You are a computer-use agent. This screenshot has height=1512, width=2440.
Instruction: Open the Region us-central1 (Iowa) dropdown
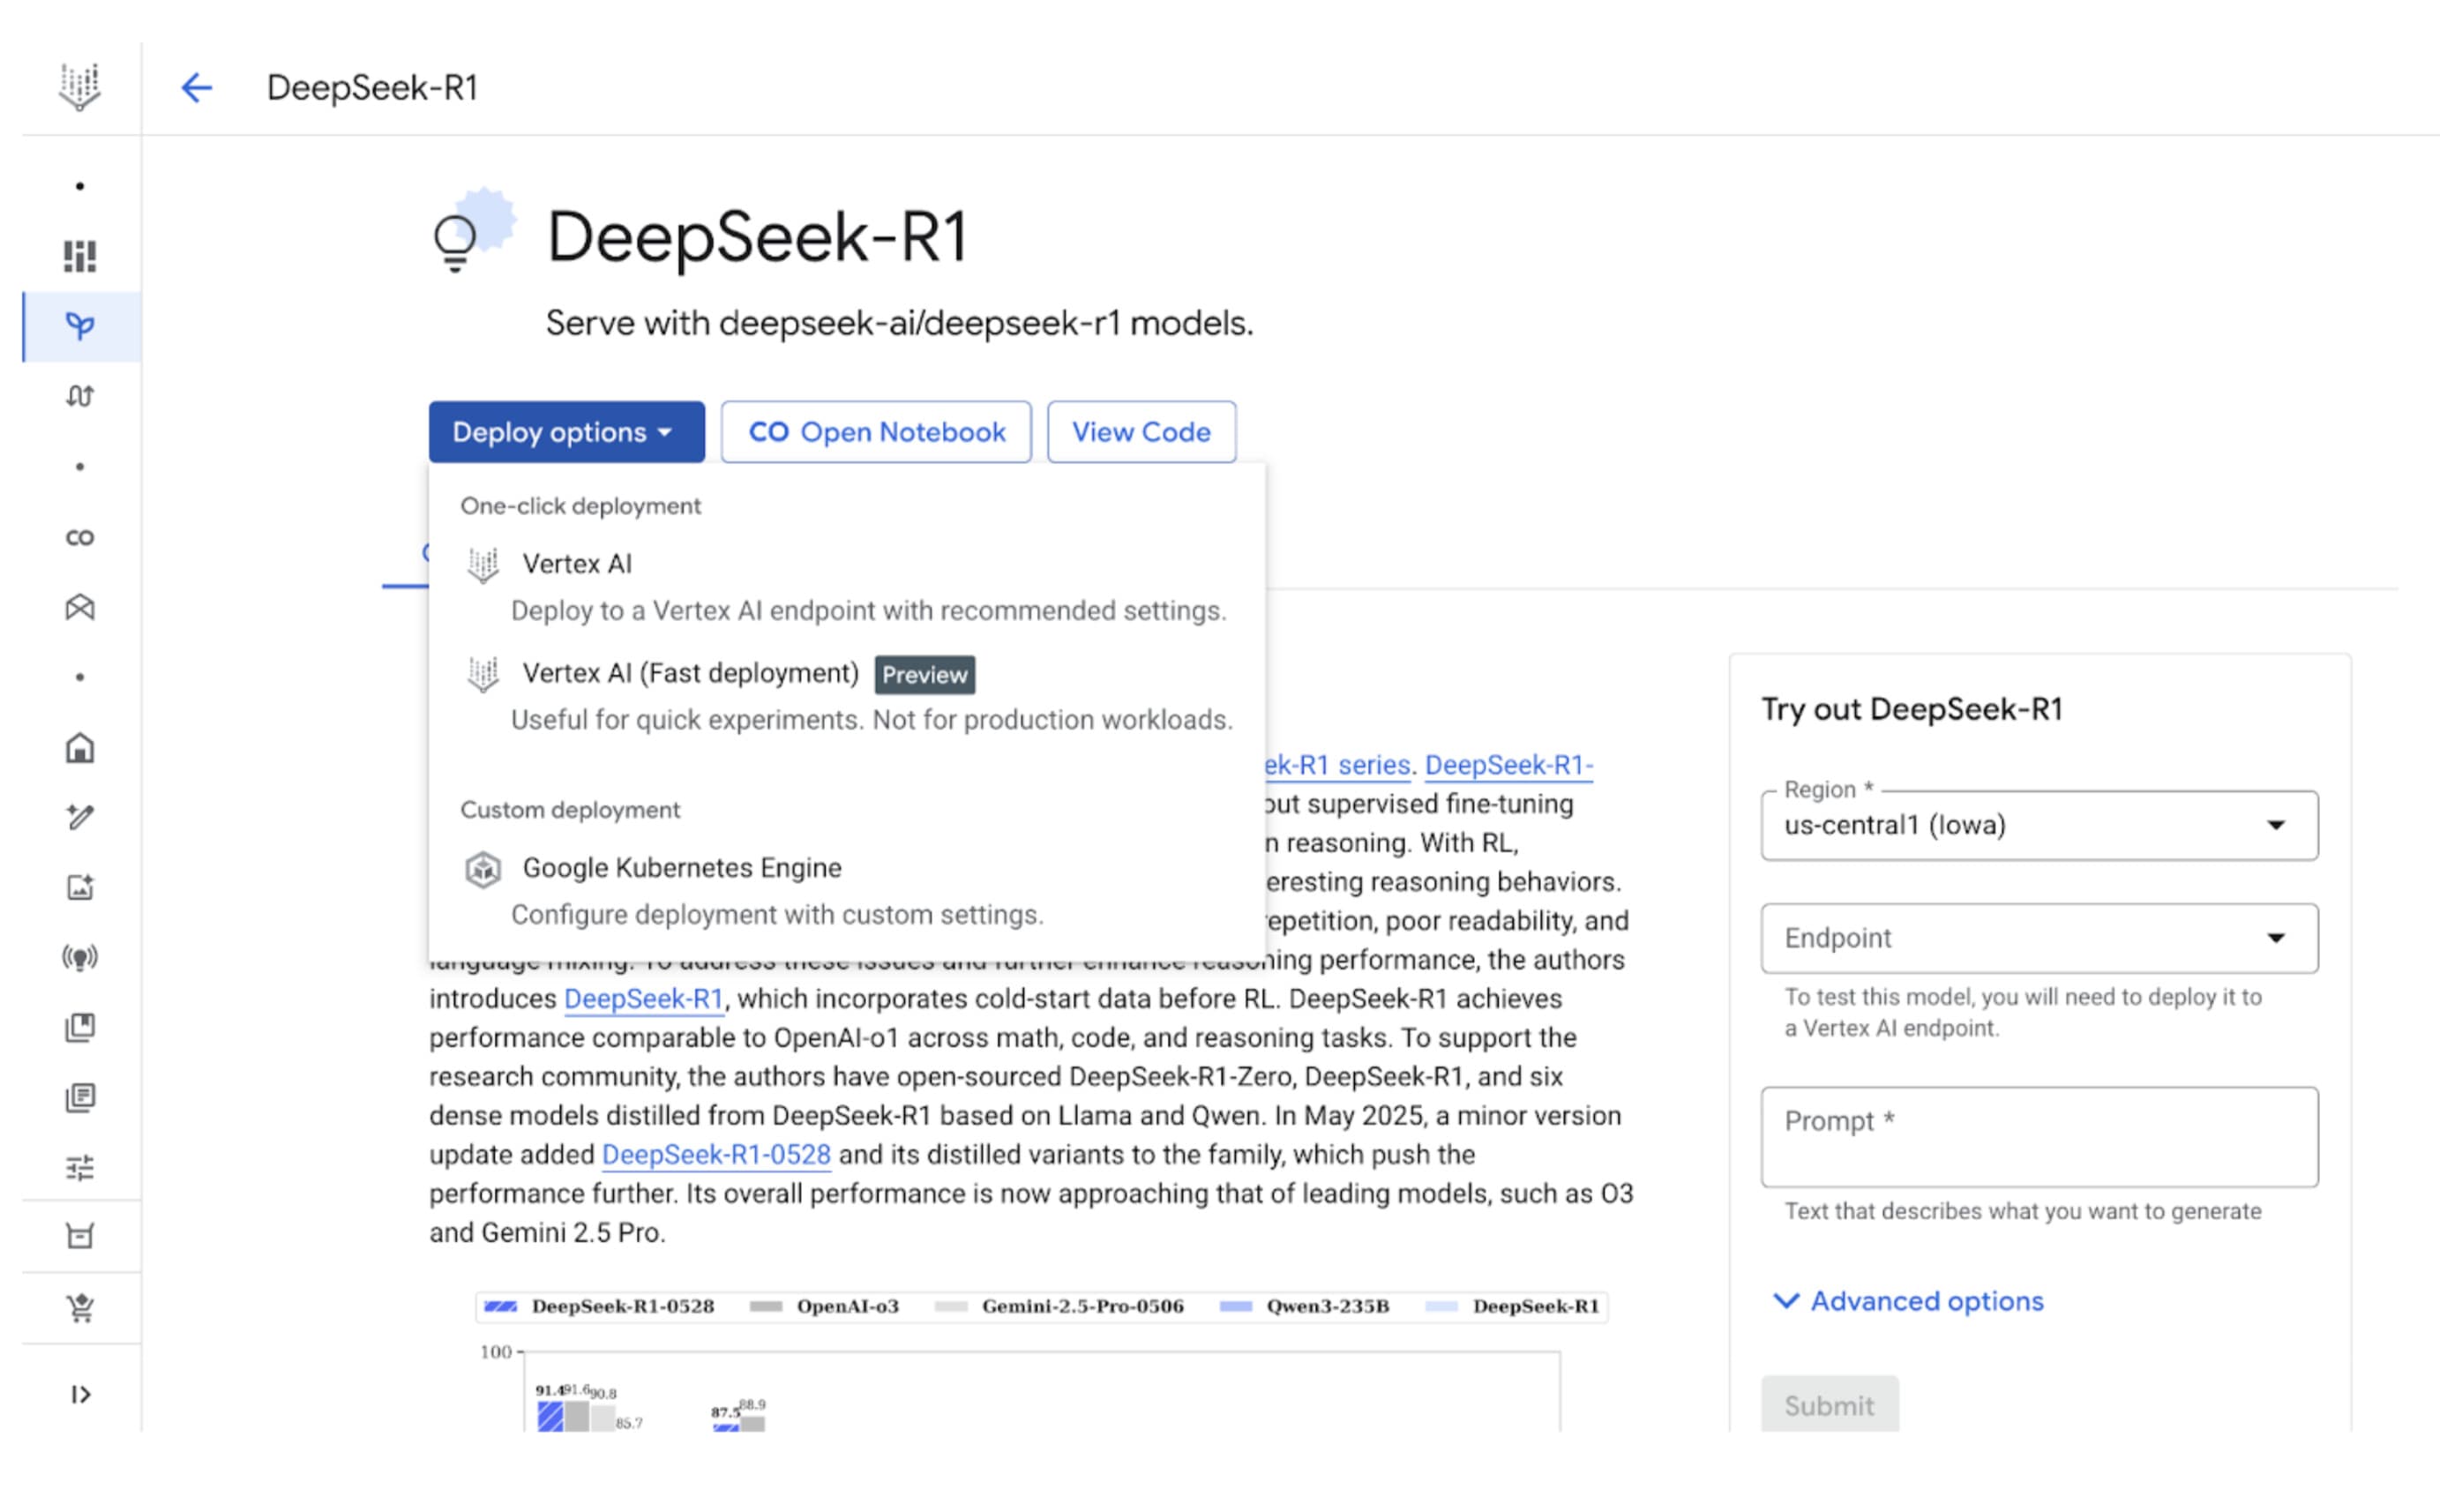[2039, 826]
